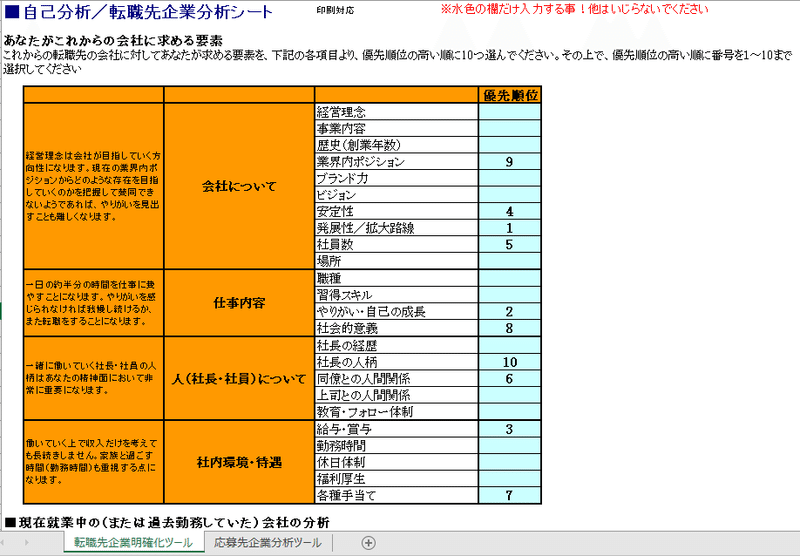
Task: Open the 応募先企業分析ツール sheet tab
Action: pos(267,542)
